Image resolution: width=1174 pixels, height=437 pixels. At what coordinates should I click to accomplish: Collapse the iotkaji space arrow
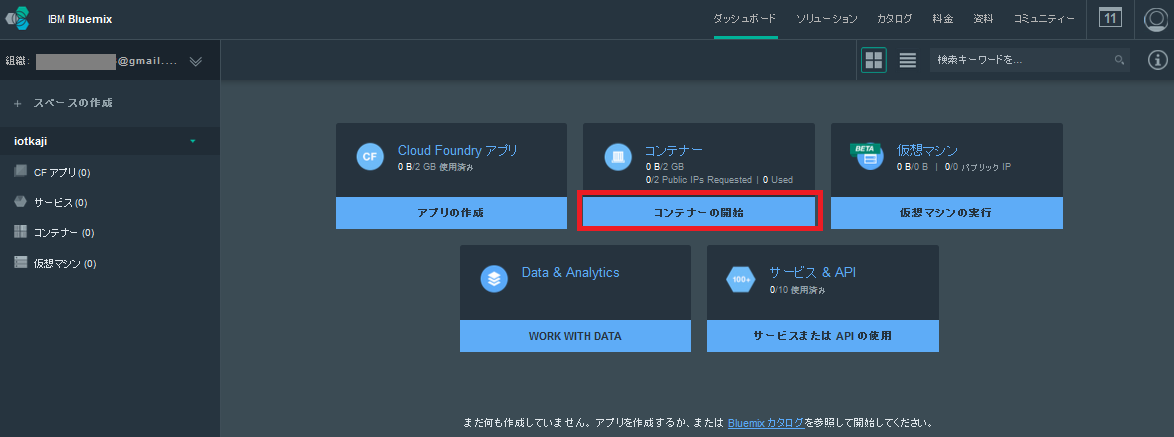pyautogui.click(x=193, y=141)
